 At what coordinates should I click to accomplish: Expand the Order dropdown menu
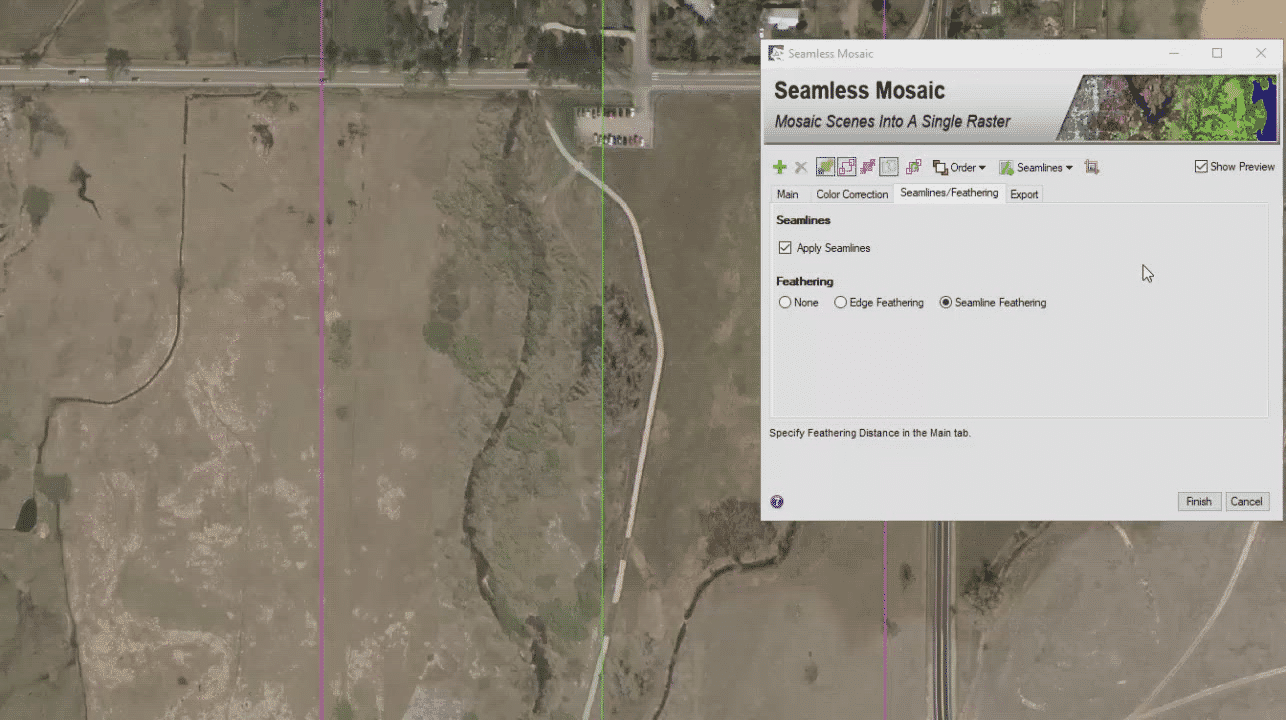click(x=960, y=167)
